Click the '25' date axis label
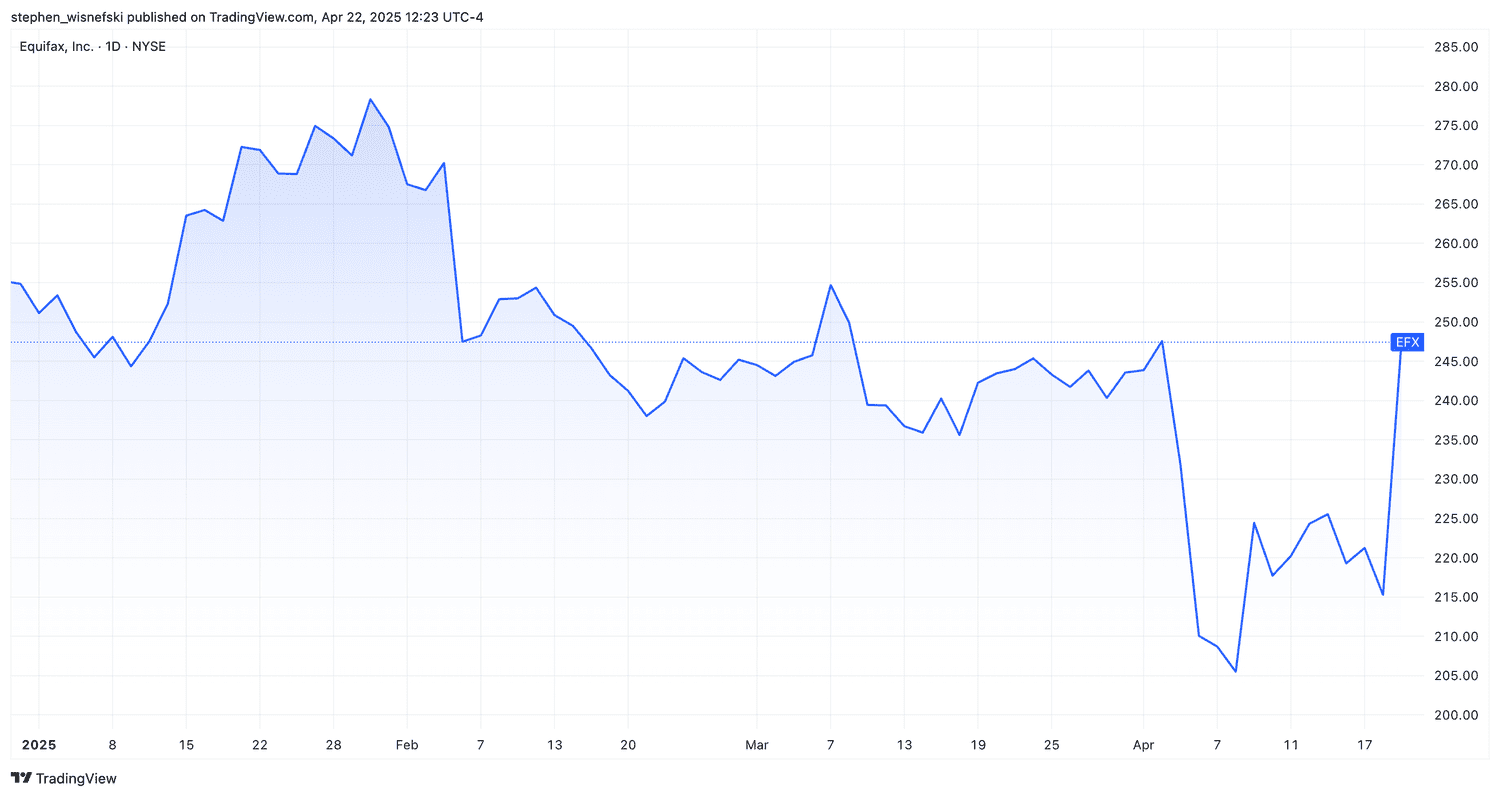The height and width of the screenshot is (797, 1500). pyautogui.click(x=1052, y=746)
